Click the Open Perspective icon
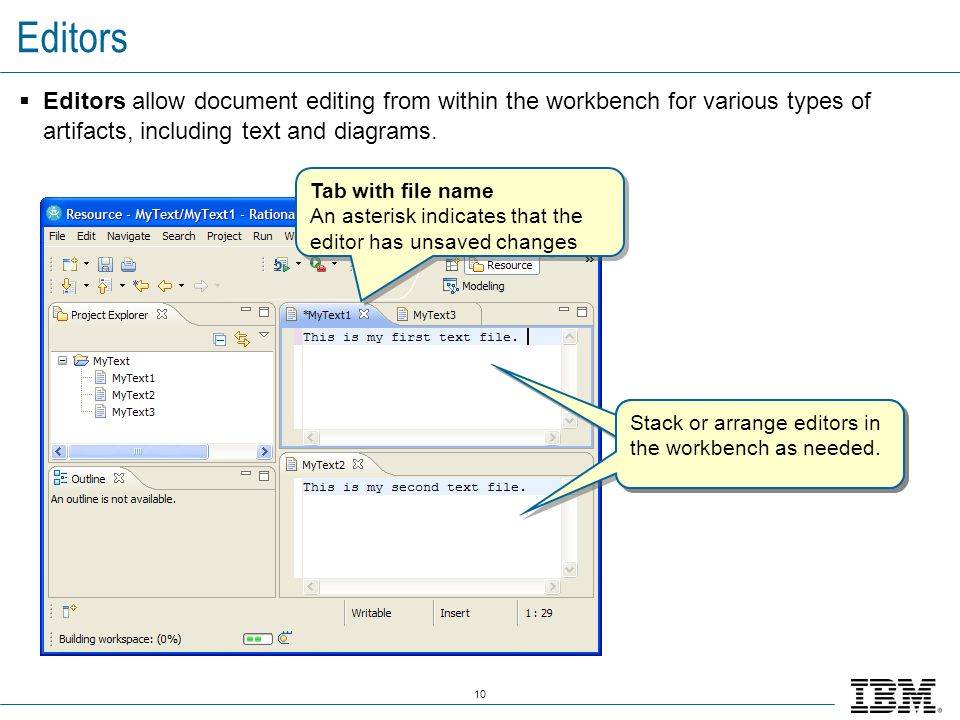960x720 pixels. [452, 265]
